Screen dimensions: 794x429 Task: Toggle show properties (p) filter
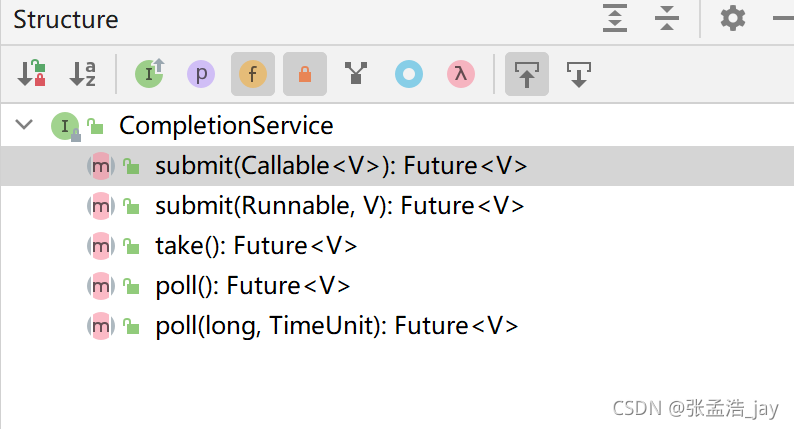click(x=201, y=74)
